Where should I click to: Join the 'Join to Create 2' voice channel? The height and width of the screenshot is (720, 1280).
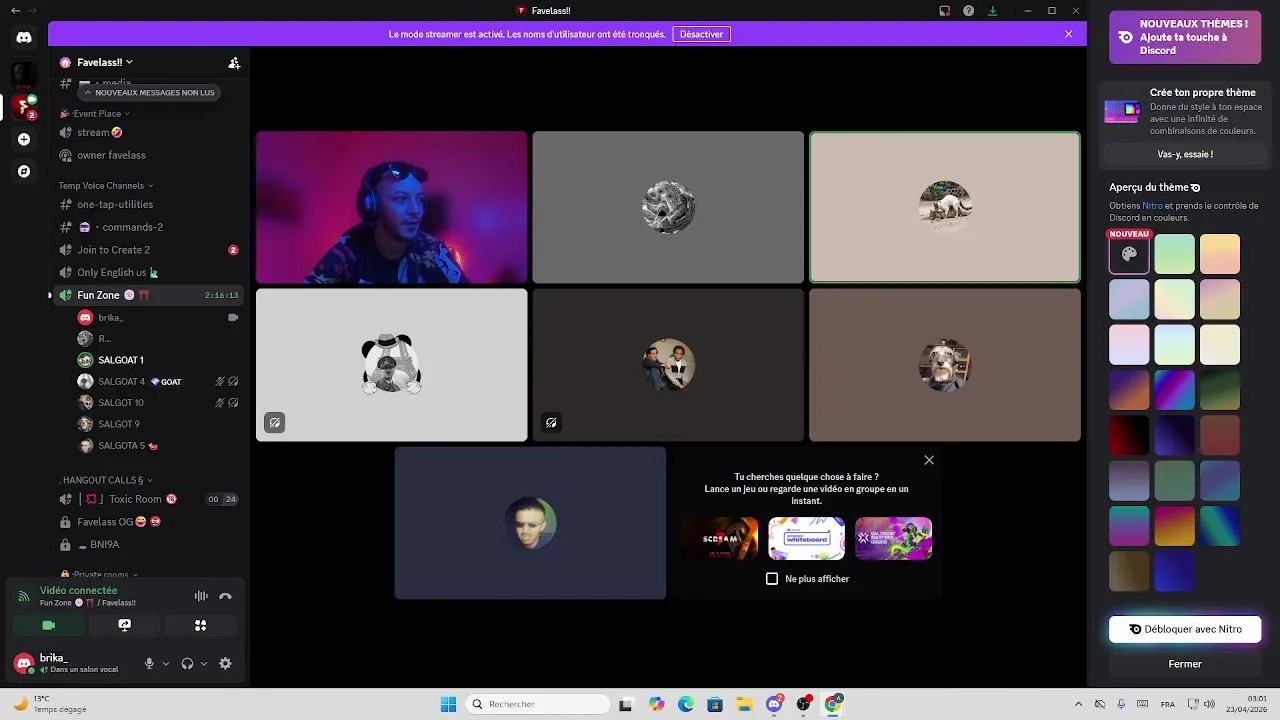click(149, 250)
